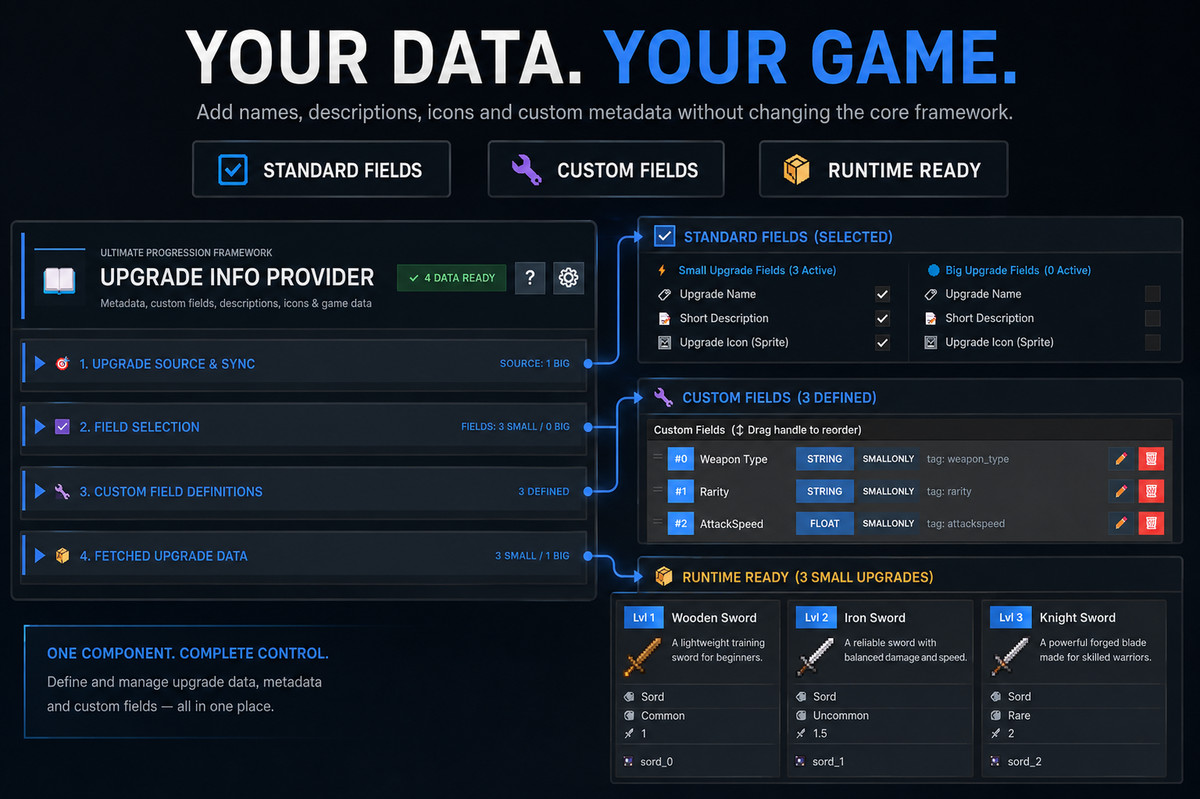Select the Custom Fields feature tab

[606, 169]
